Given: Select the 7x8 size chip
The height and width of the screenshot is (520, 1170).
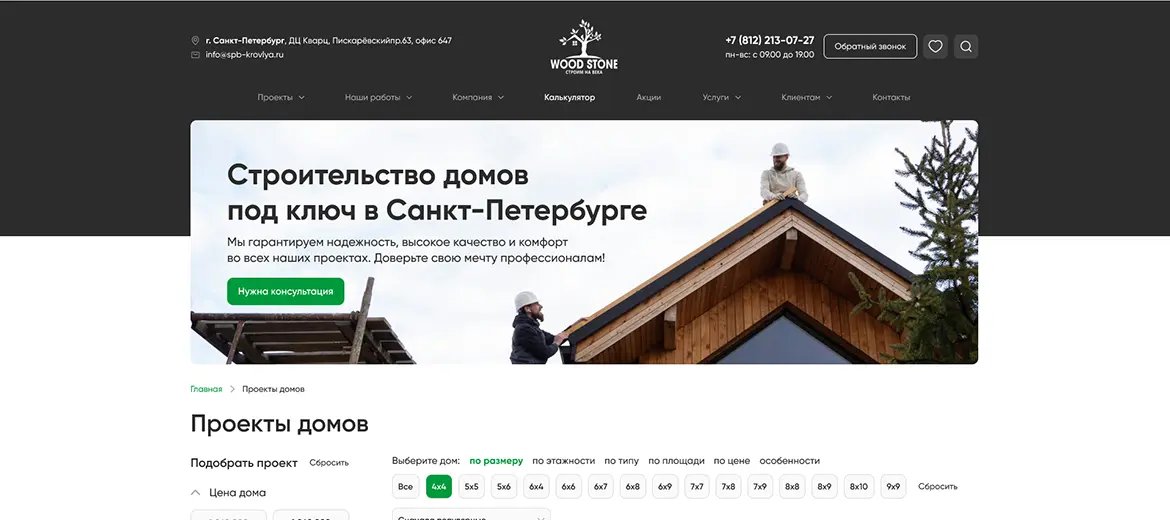Looking at the screenshot, I should tap(728, 486).
